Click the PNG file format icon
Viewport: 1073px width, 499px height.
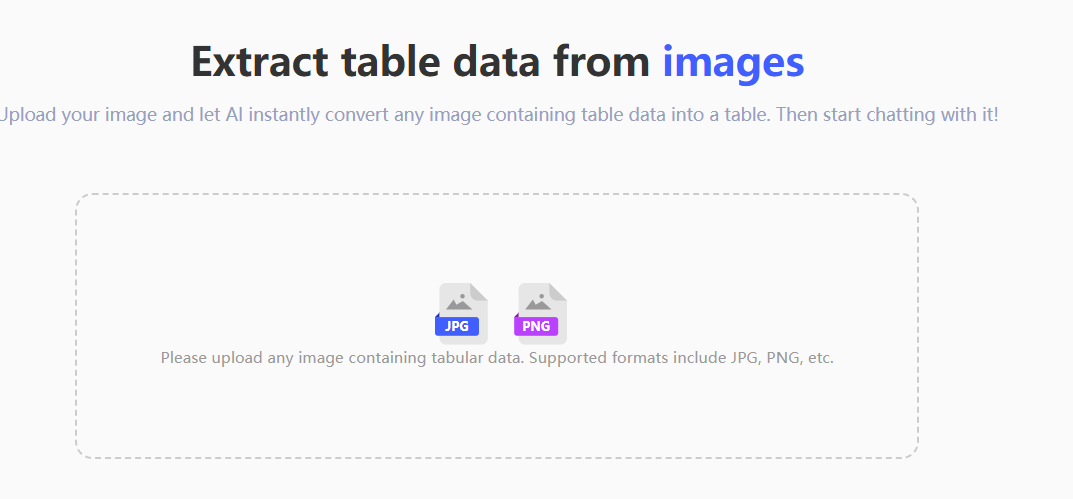tap(542, 311)
